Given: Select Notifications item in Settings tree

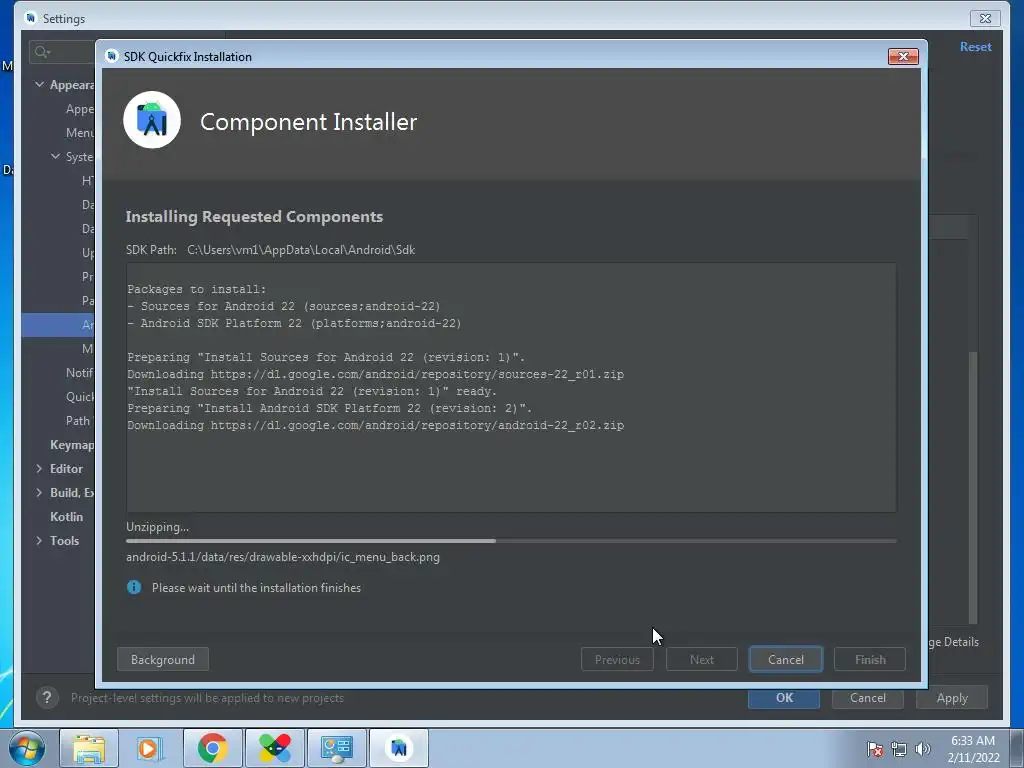Looking at the screenshot, I should click(x=80, y=372).
